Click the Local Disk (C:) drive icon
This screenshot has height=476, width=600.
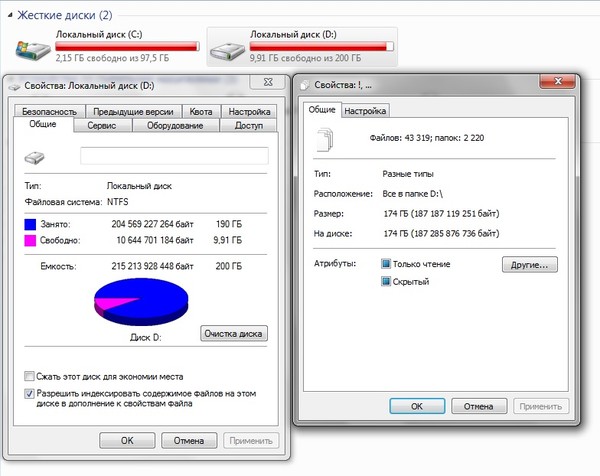(x=33, y=48)
